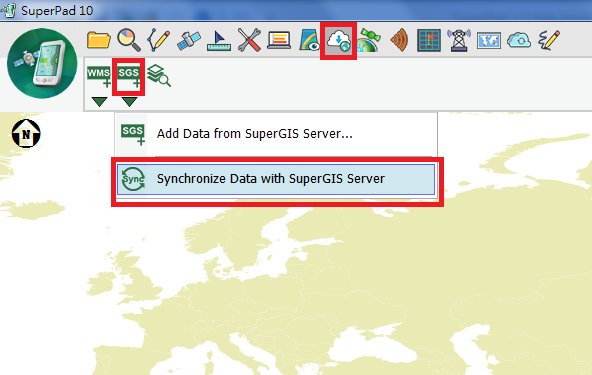The height and width of the screenshot is (375, 592).
Task: Select the pencil edit-vertices tool
Action: click(159, 40)
